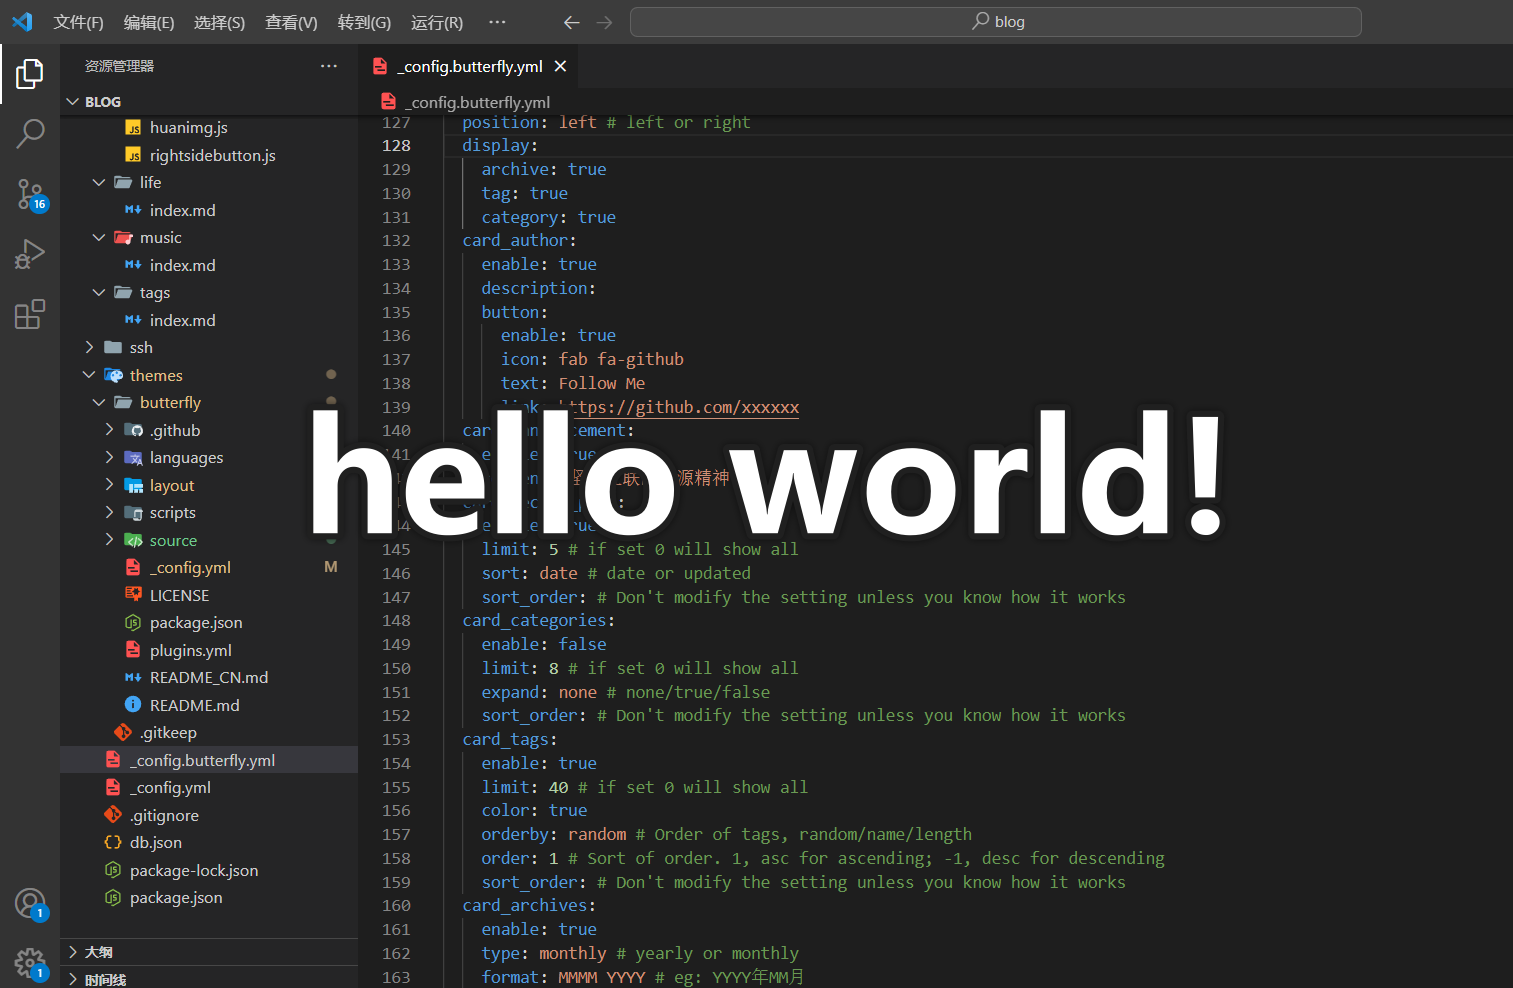Screen dimensions: 1513x988
Task: Click the blog command center search box
Action: coord(995,22)
